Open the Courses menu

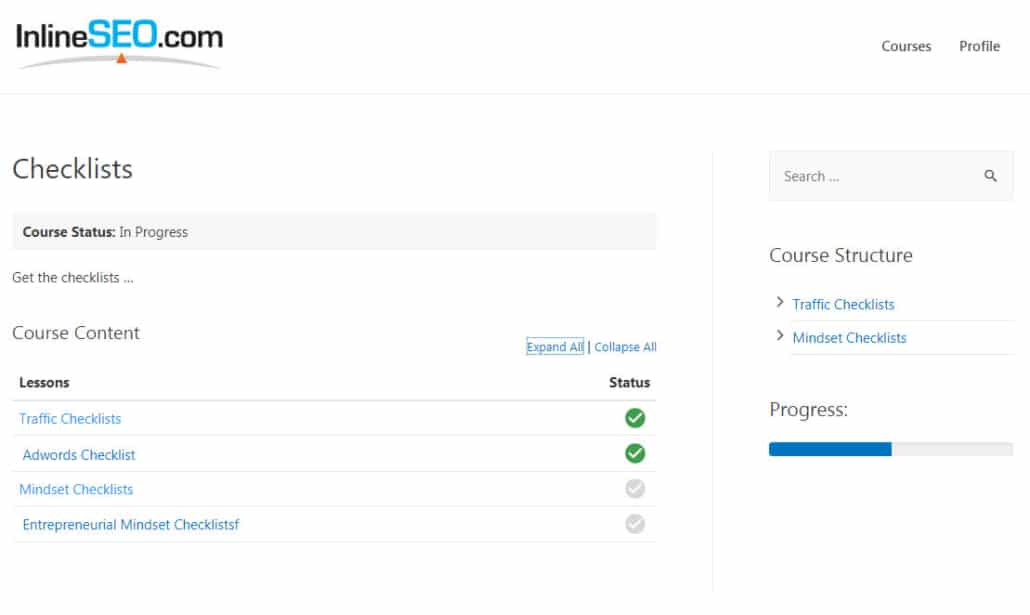click(x=906, y=46)
